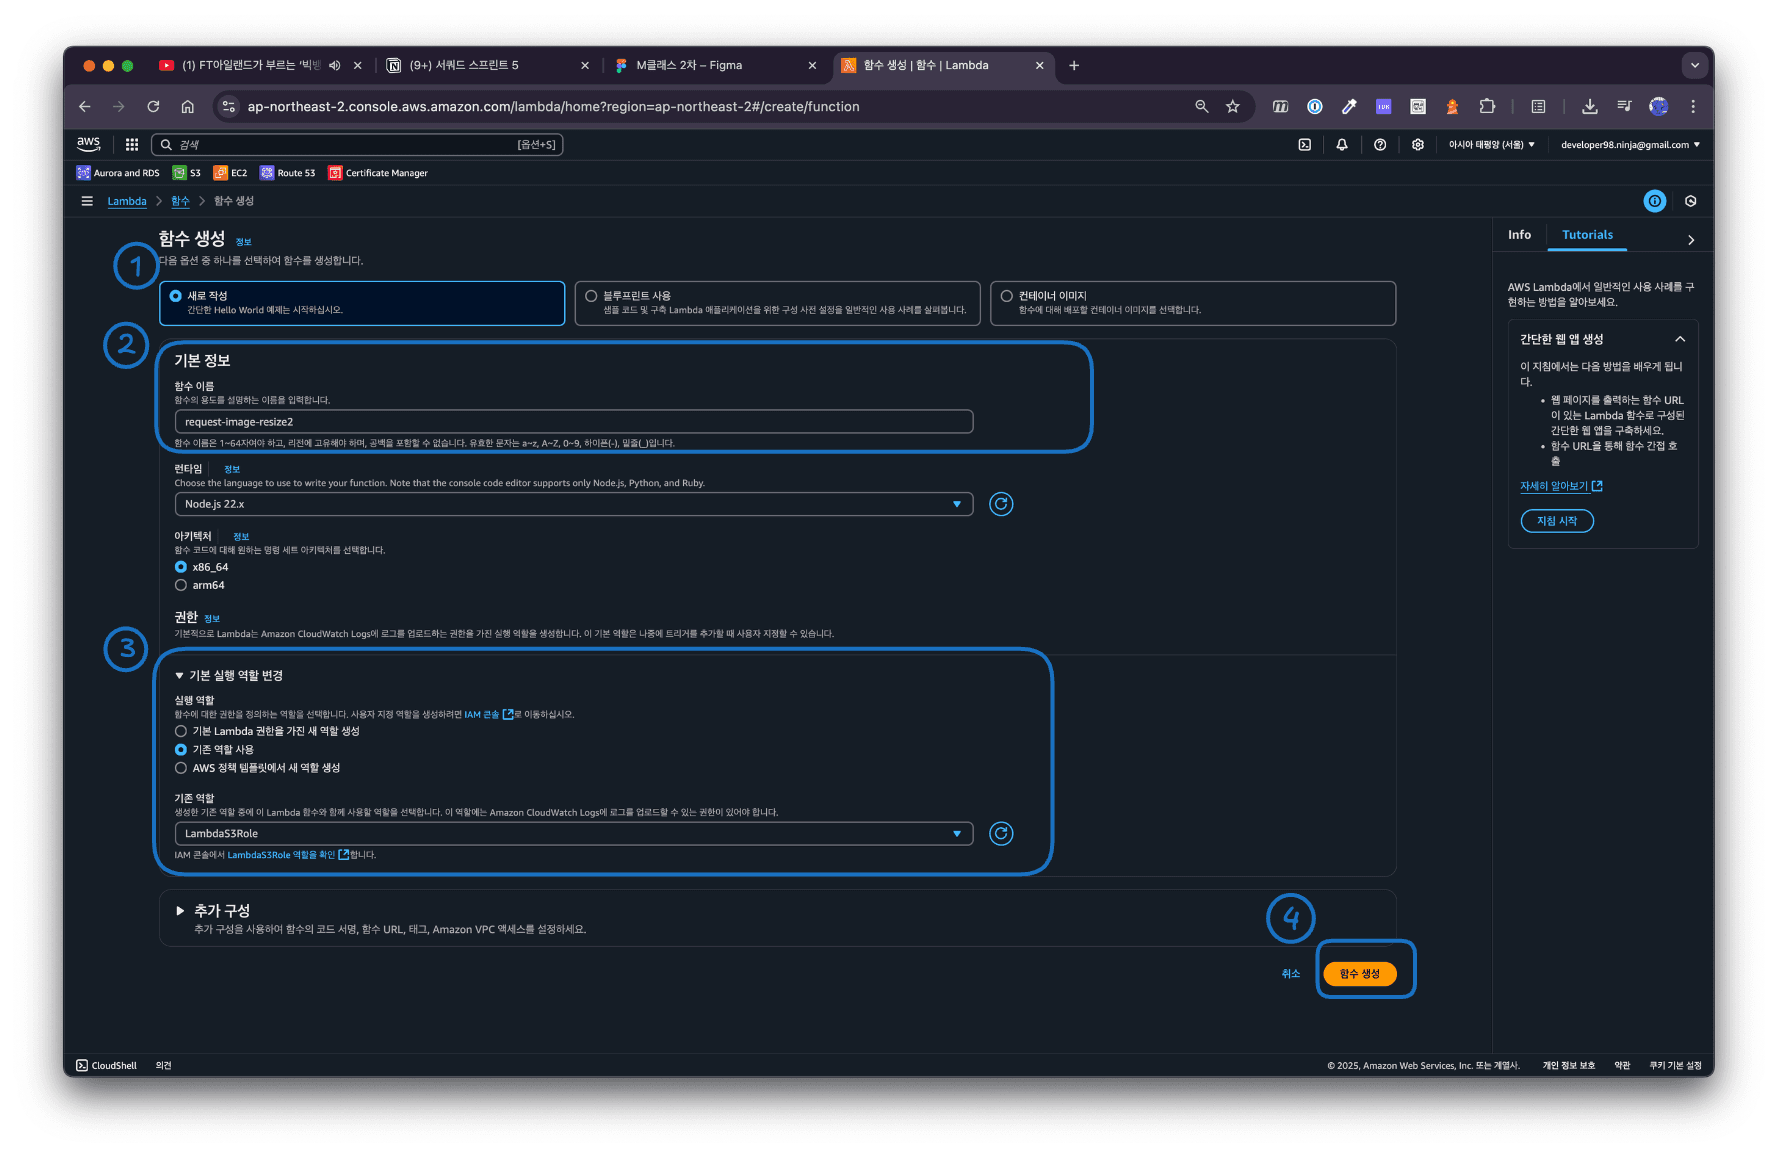1777x1157 pixels.
Task: Select create new role from AWS policy templates
Action: [x=181, y=768]
